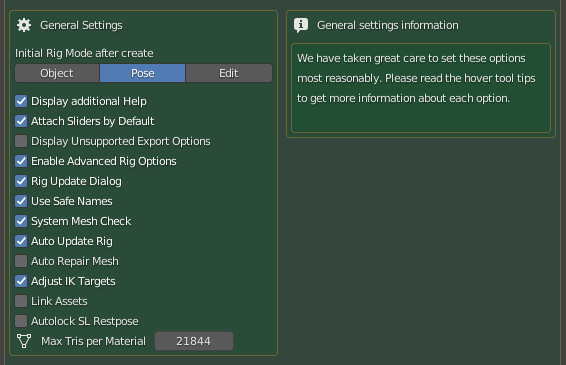Disable Enable Advanced Rig Options

pyautogui.click(x=21, y=161)
